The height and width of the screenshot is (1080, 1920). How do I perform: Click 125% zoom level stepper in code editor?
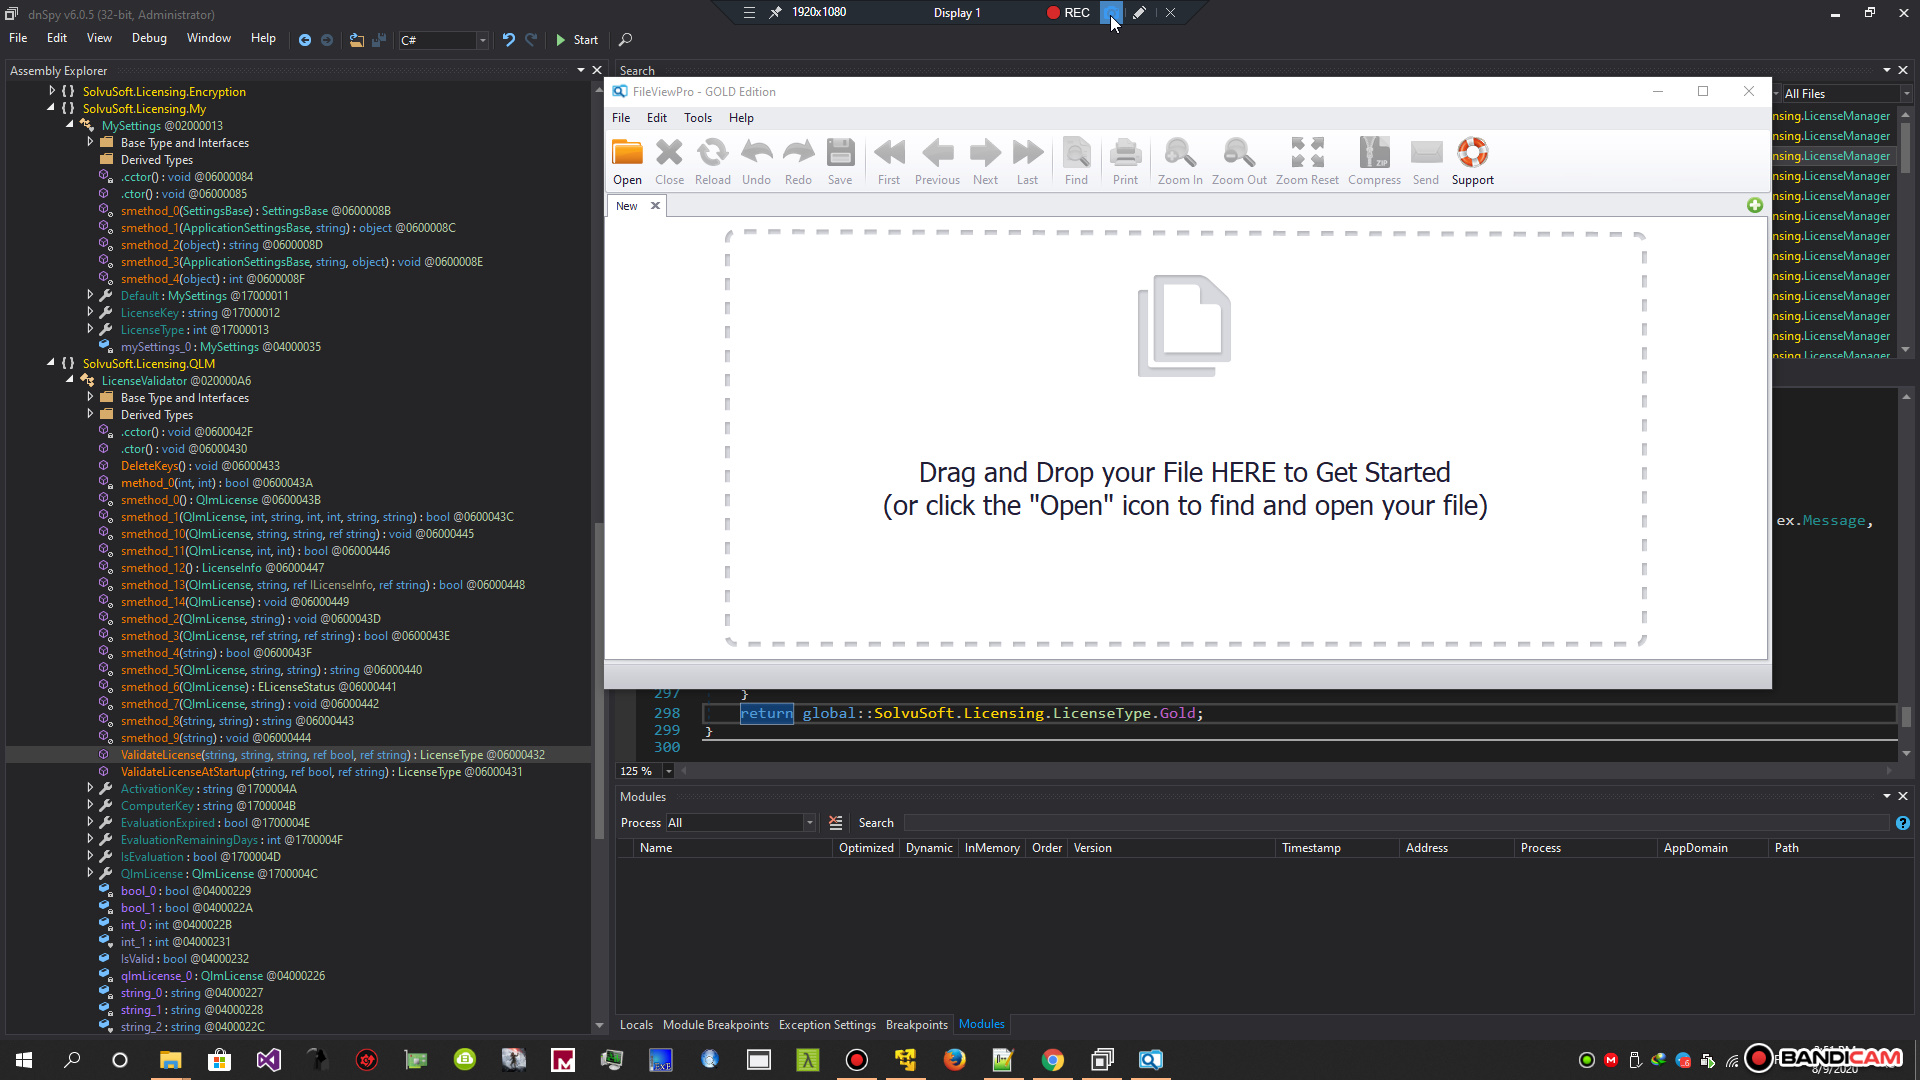[670, 771]
